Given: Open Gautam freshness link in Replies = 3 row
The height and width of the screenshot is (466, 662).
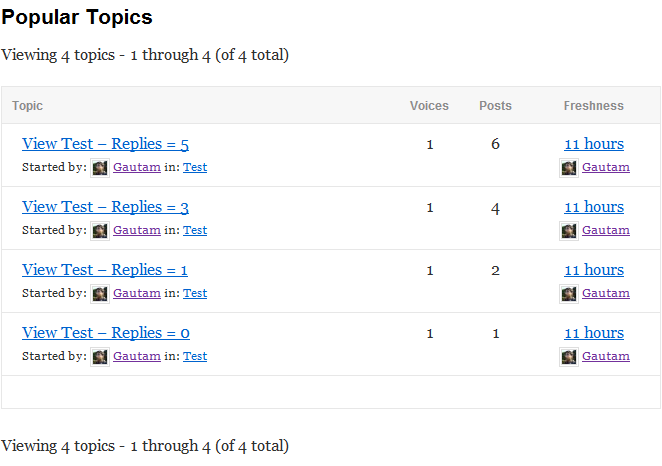Looking at the screenshot, I should pyautogui.click(x=606, y=230).
